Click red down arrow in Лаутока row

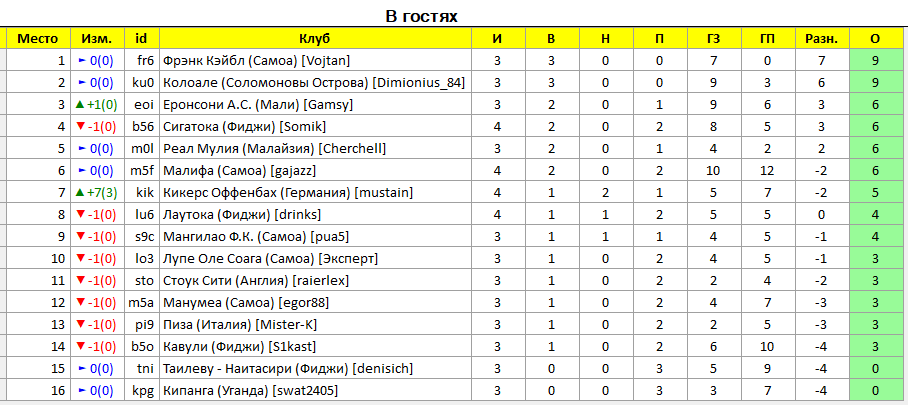(x=80, y=215)
